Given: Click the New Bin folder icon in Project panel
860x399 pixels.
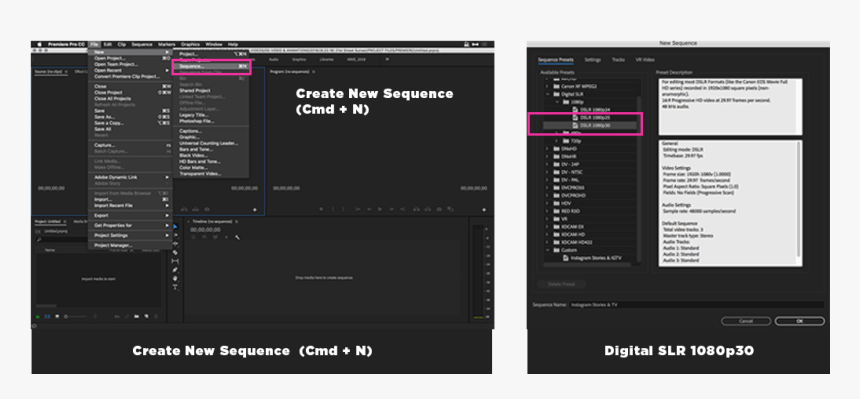Looking at the screenshot, I should [x=137, y=316].
